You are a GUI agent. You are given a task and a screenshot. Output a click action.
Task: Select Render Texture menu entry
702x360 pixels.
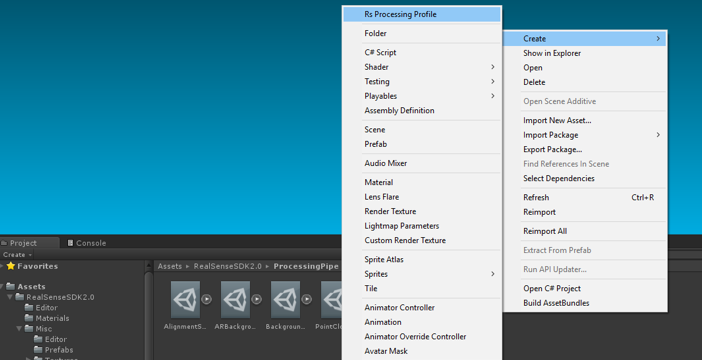[422, 211]
